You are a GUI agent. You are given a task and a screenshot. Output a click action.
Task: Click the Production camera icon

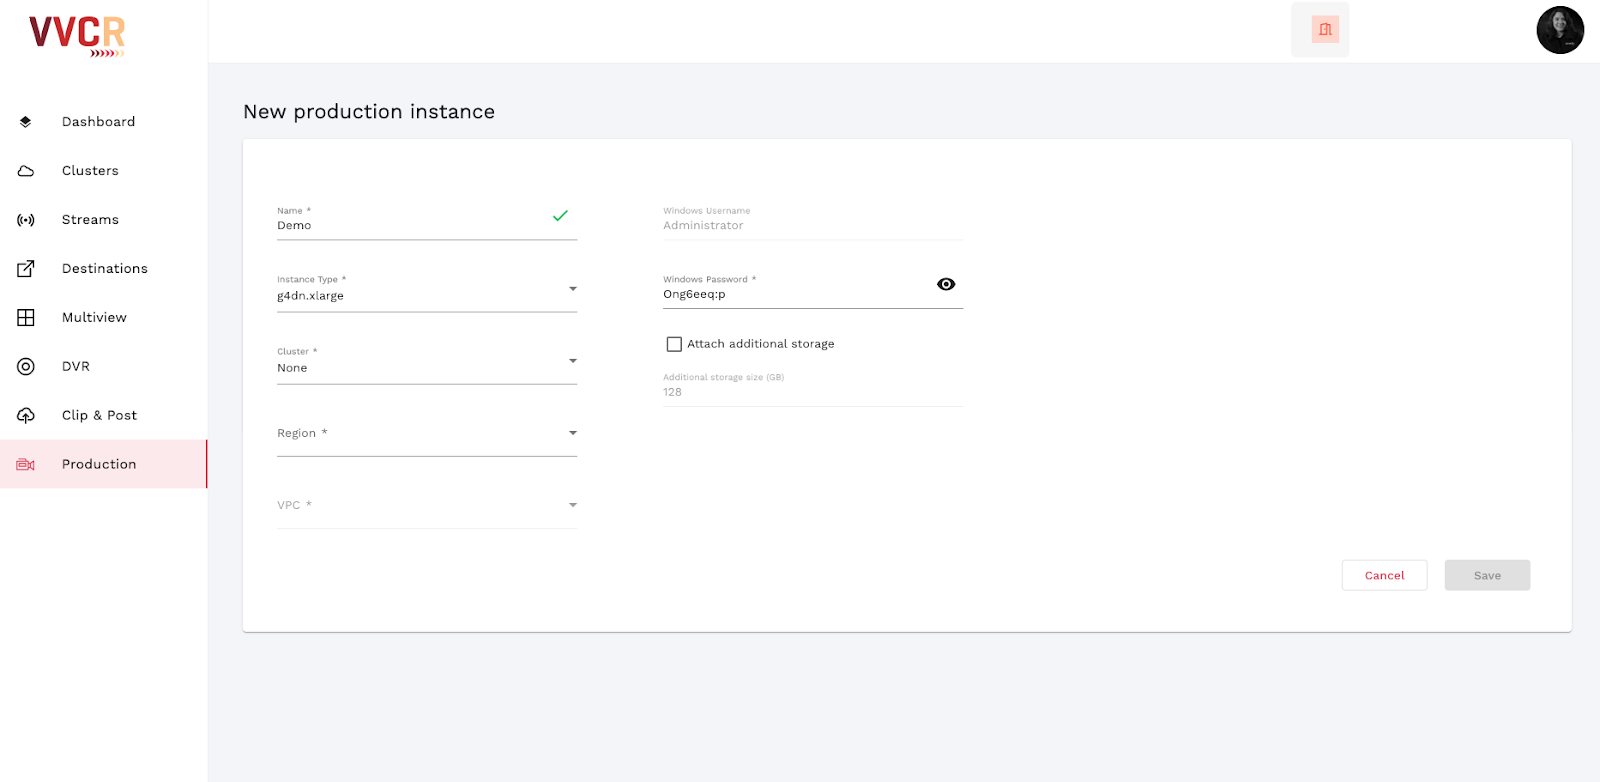[26, 465]
